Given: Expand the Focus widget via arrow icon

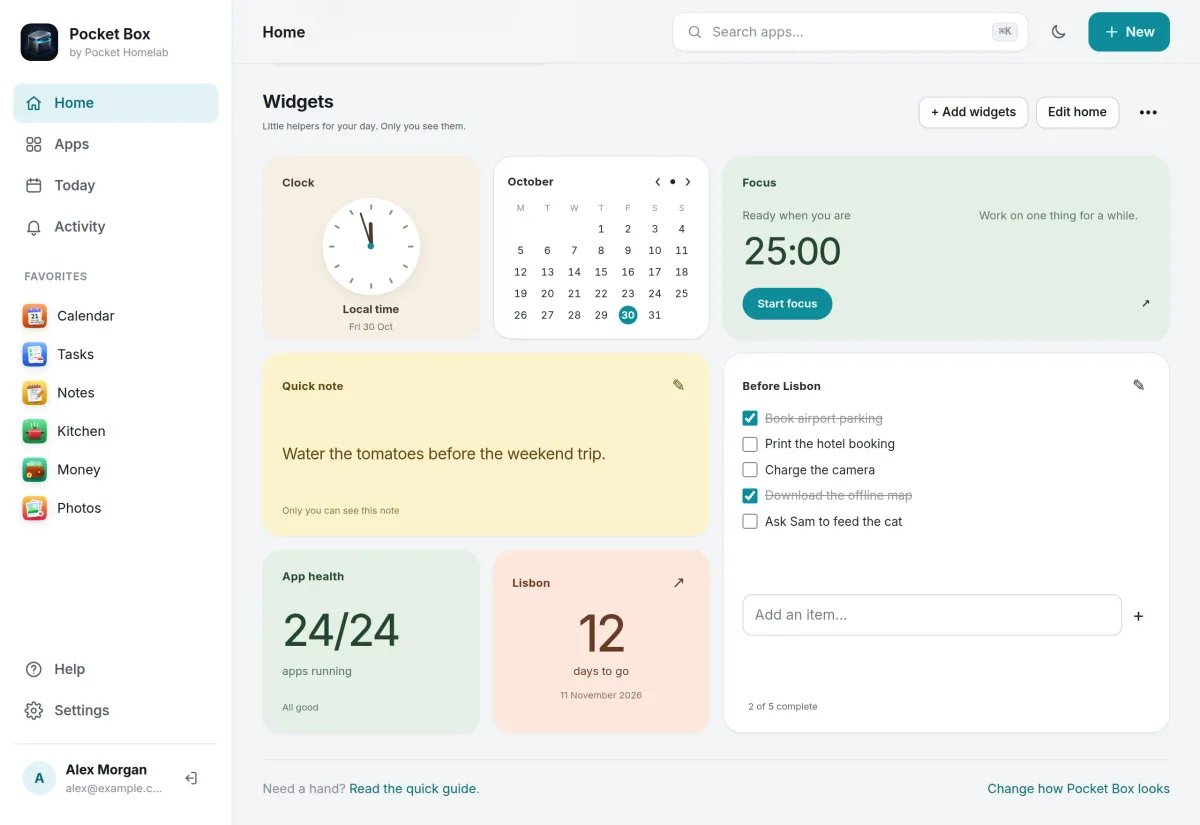Looking at the screenshot, I should coord(1146,303).
